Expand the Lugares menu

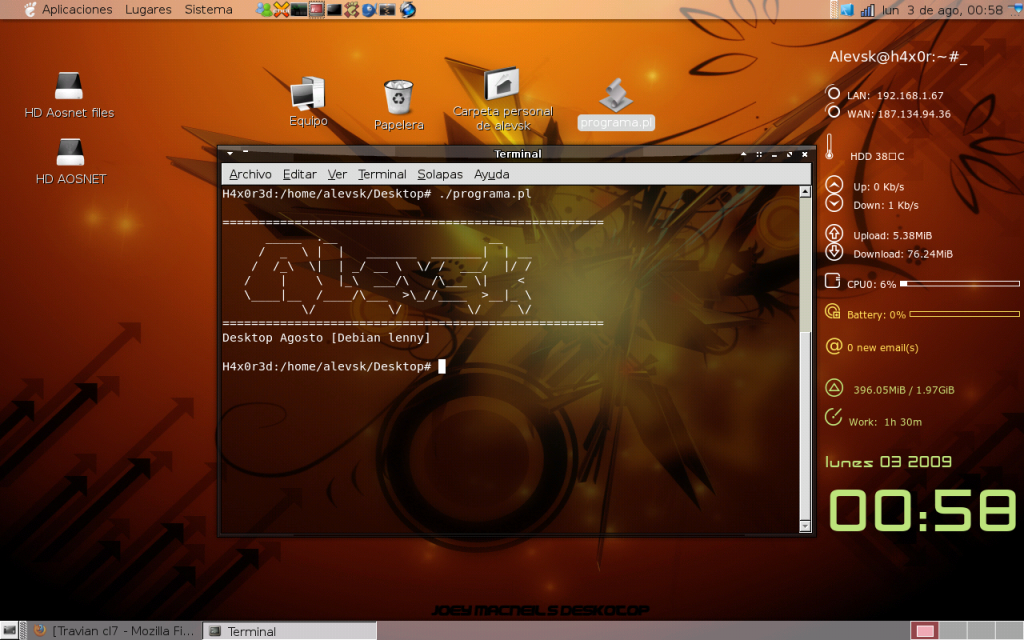pyautogui.click(x=148, y=9)
